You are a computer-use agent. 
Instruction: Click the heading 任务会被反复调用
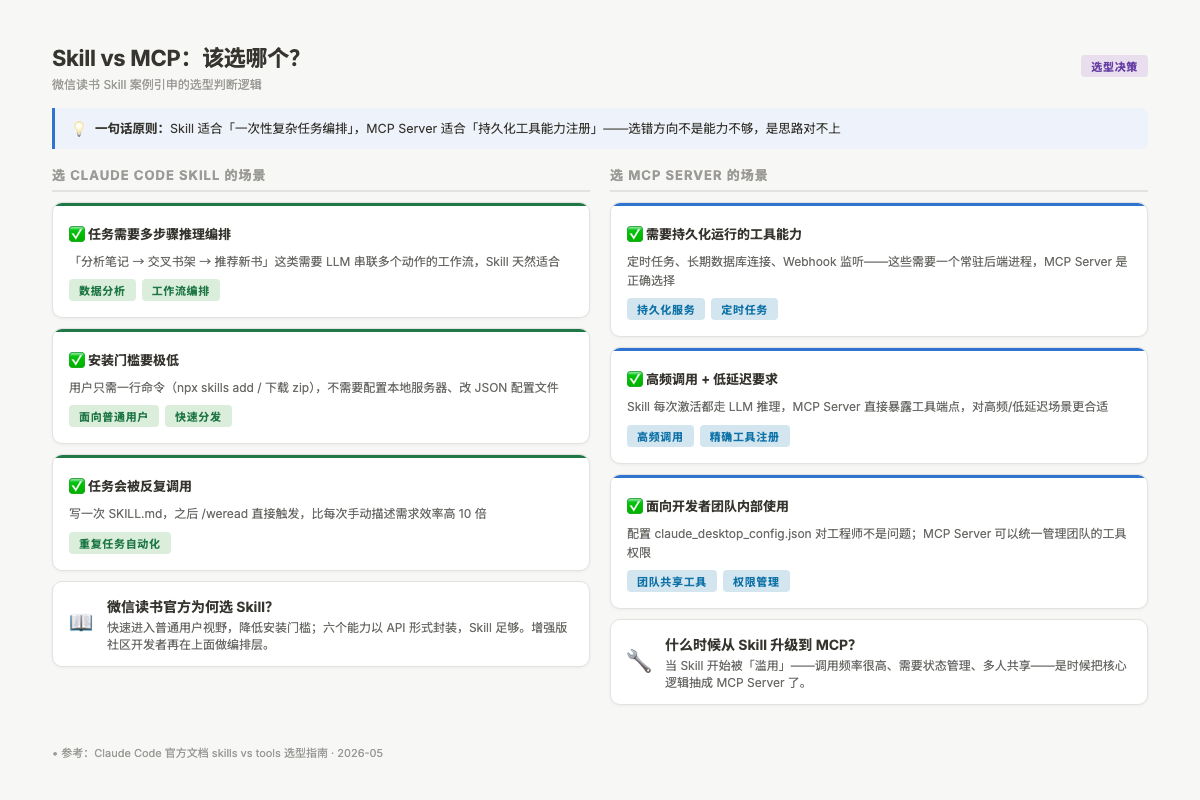tap(140, 486)
